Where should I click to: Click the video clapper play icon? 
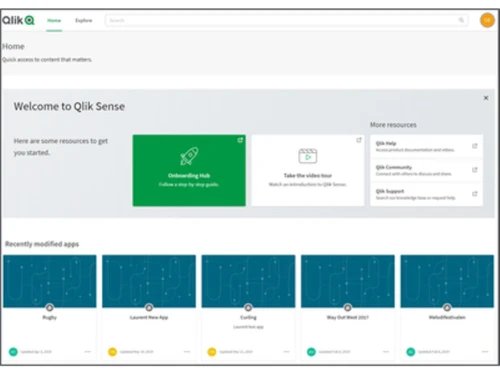tap(308, 156)
